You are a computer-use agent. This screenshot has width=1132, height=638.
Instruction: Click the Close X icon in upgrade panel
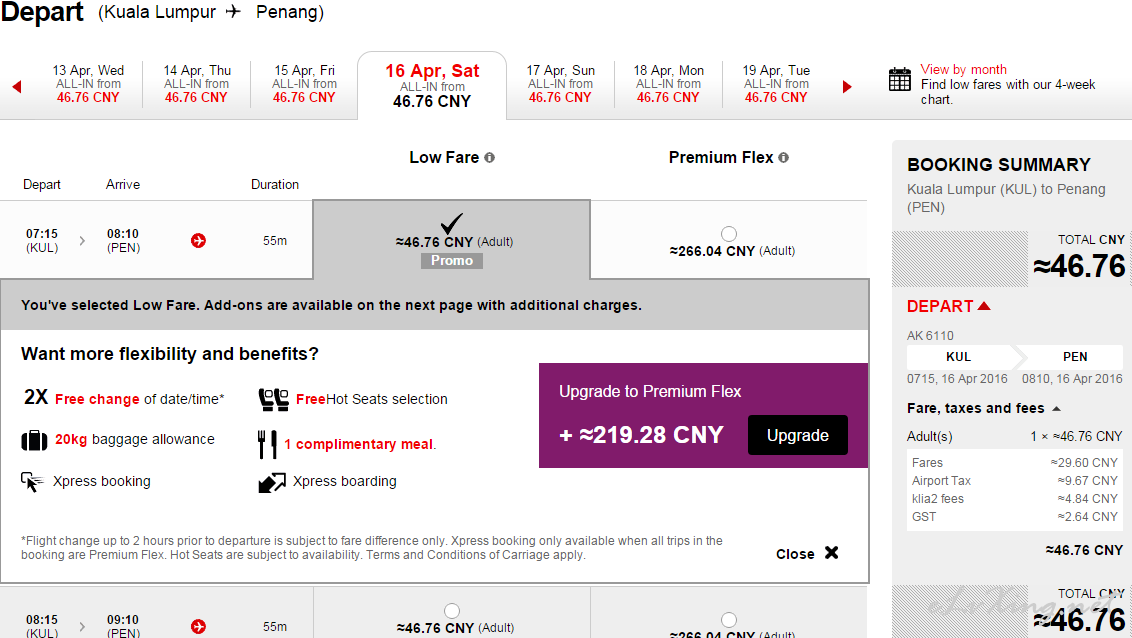tap(832, 553)
